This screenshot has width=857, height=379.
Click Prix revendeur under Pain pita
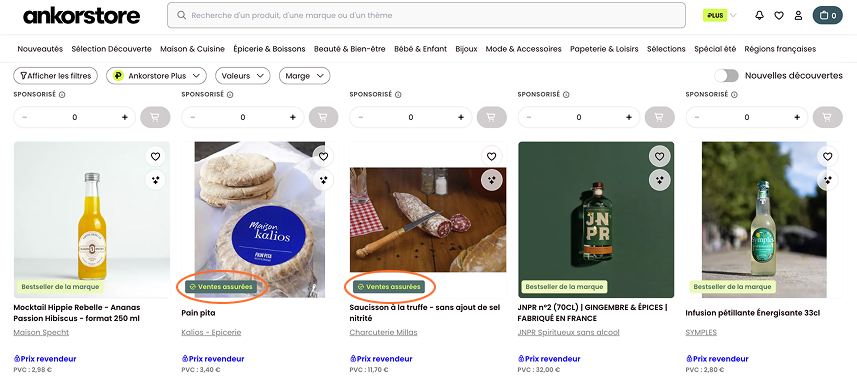(x=213, y=359)
